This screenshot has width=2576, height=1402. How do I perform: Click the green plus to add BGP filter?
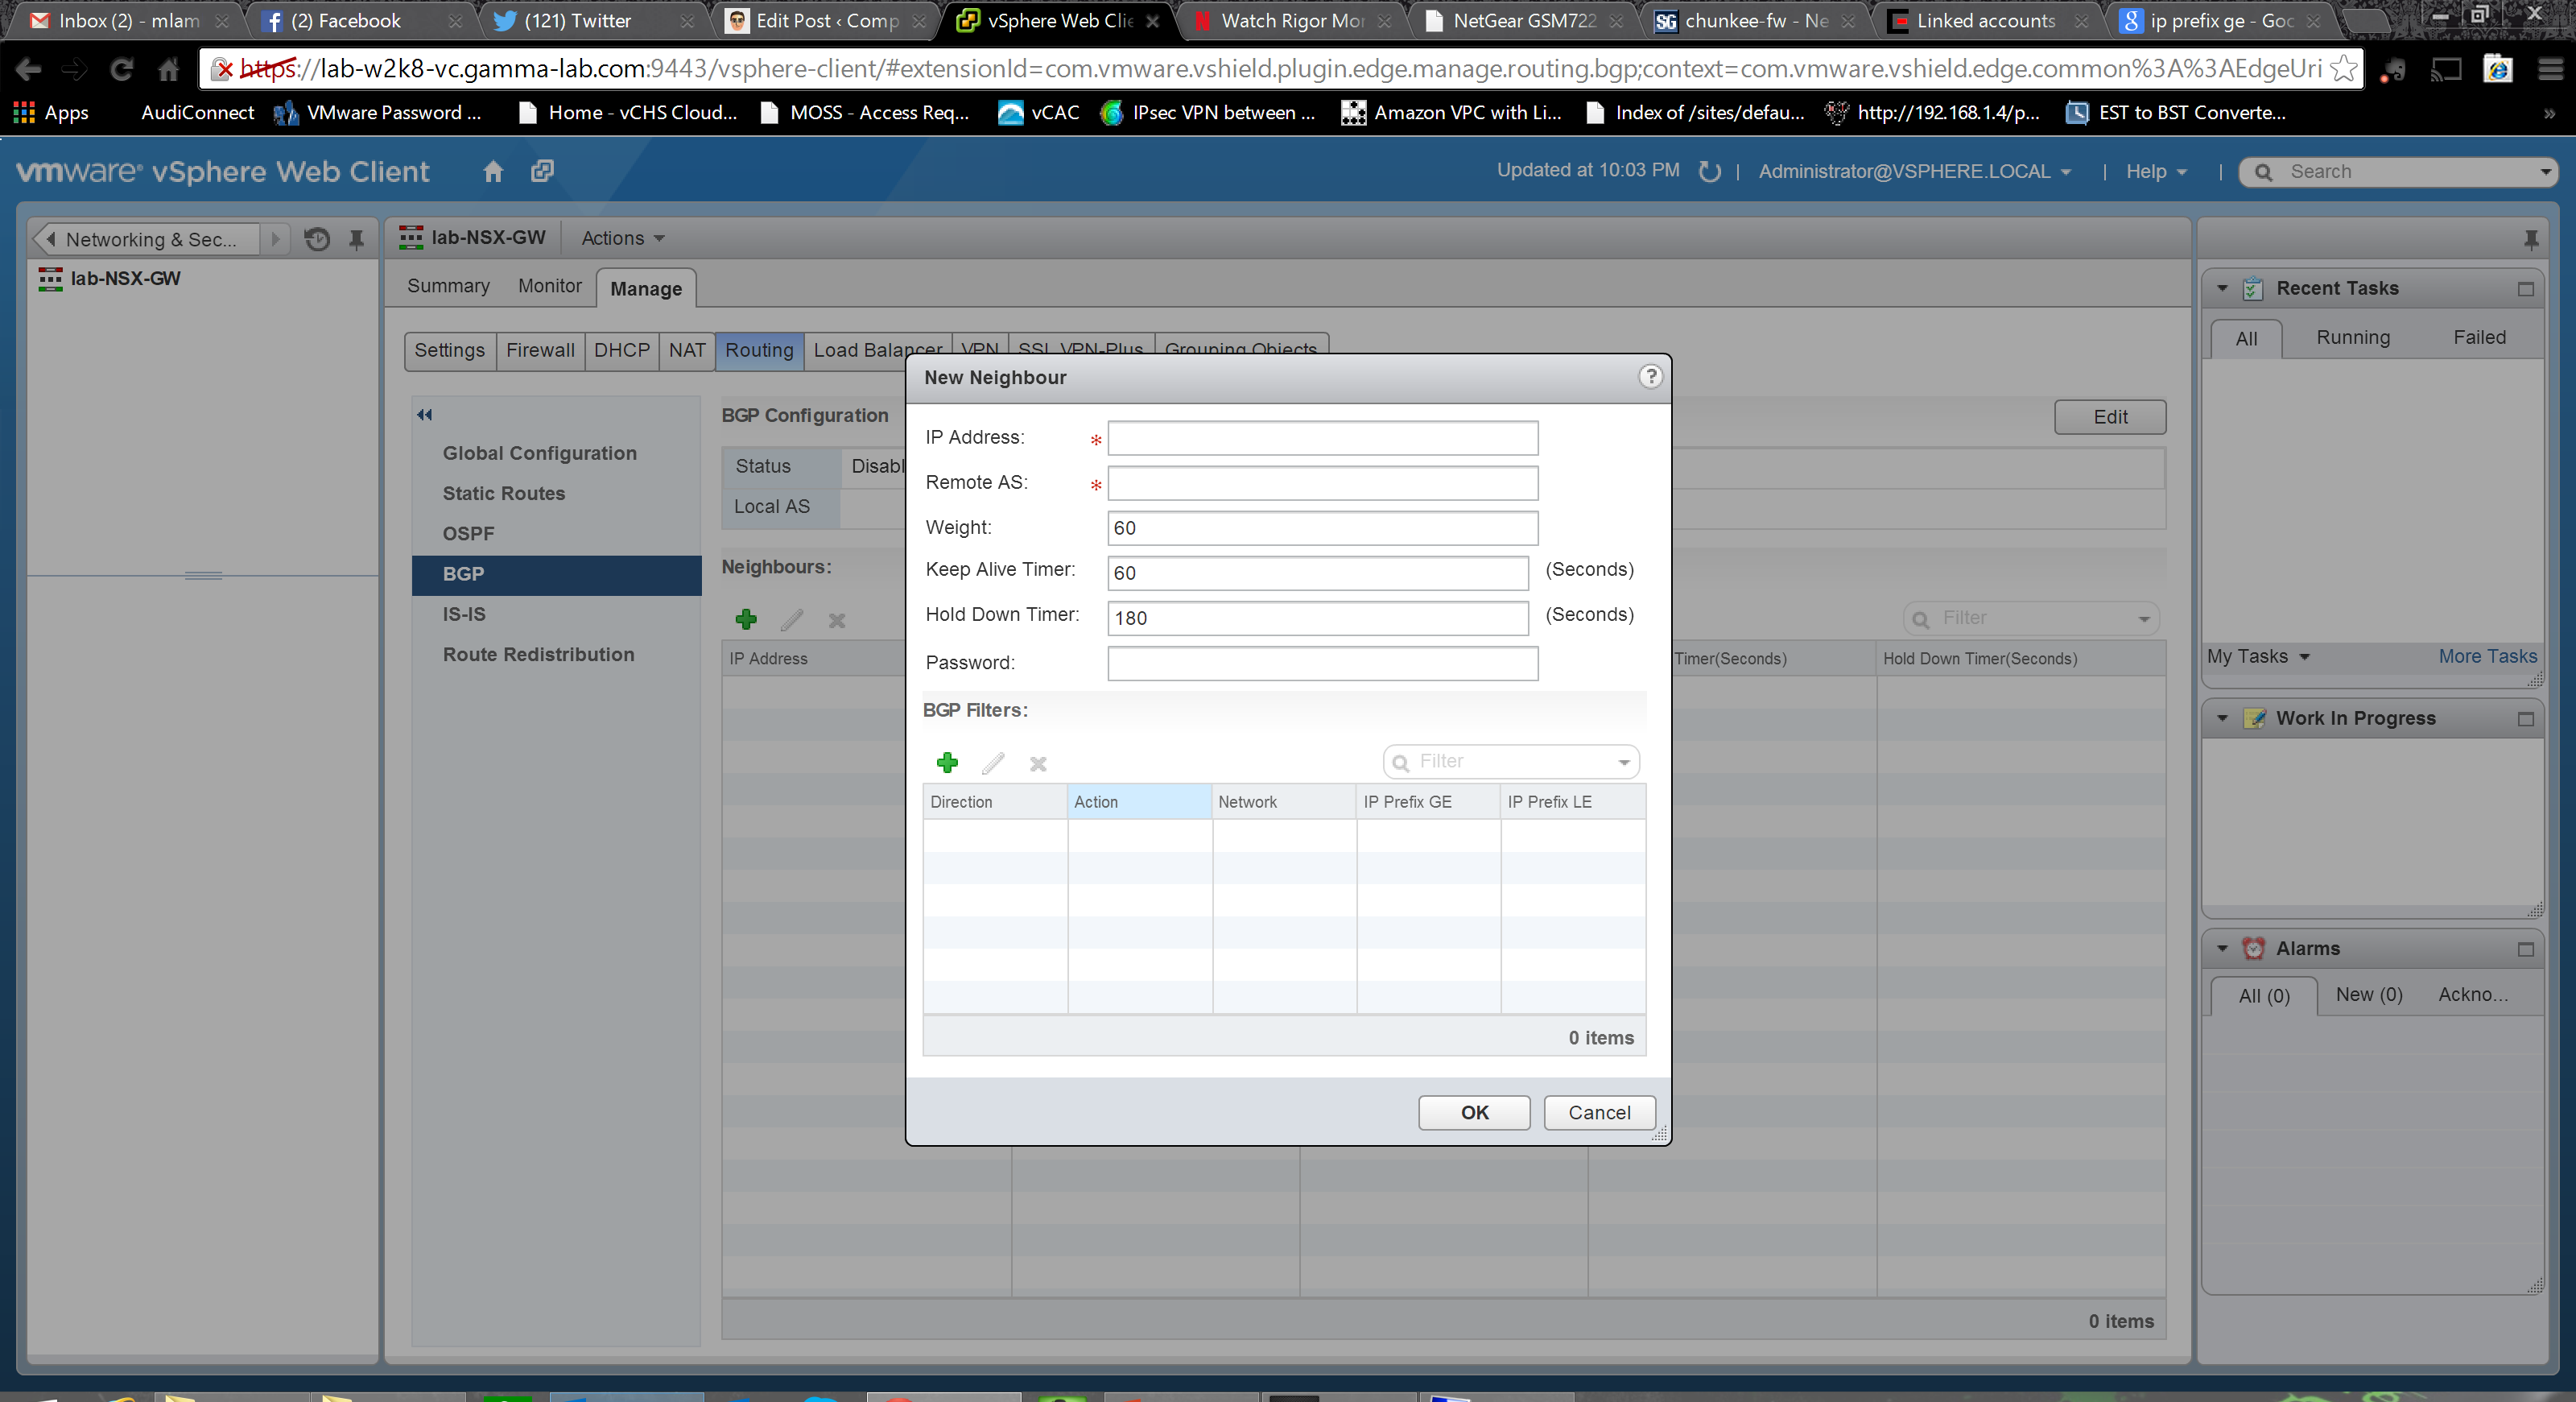click(x=947, y=763)
